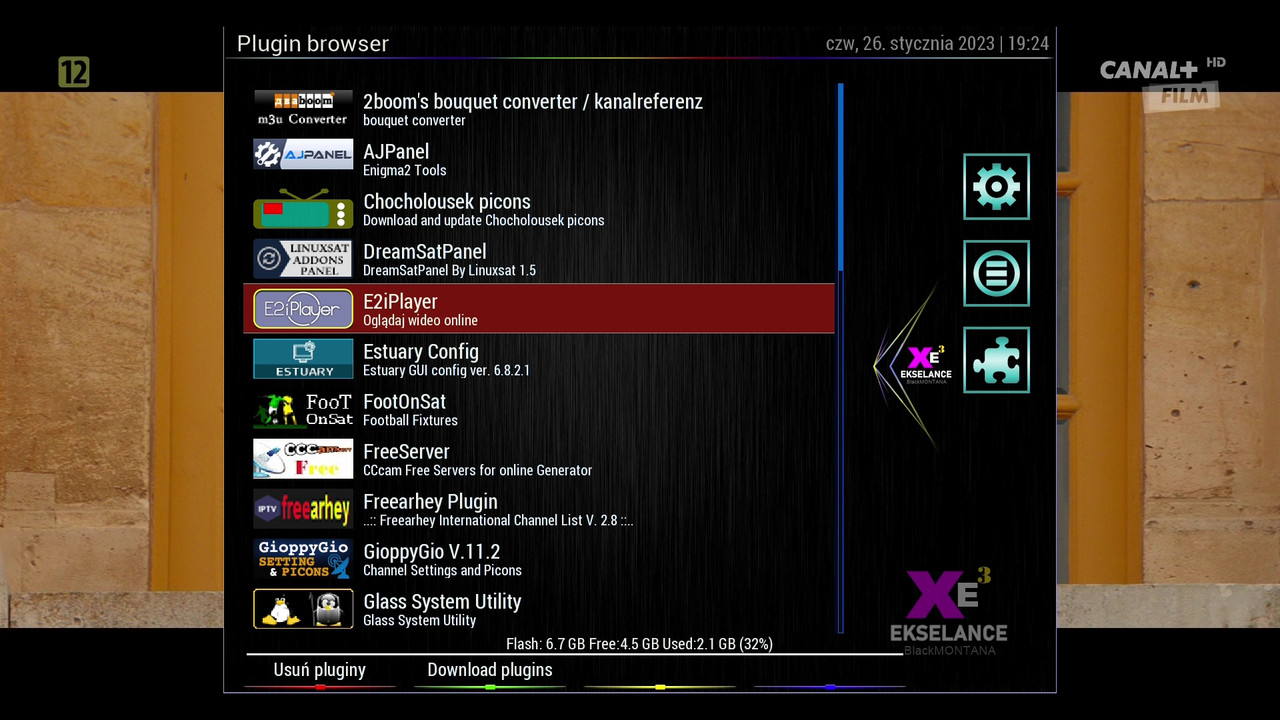The image size is (1280, 720).
Task: Open the FootOnSat plugin icon
Action: click(303, 409)
